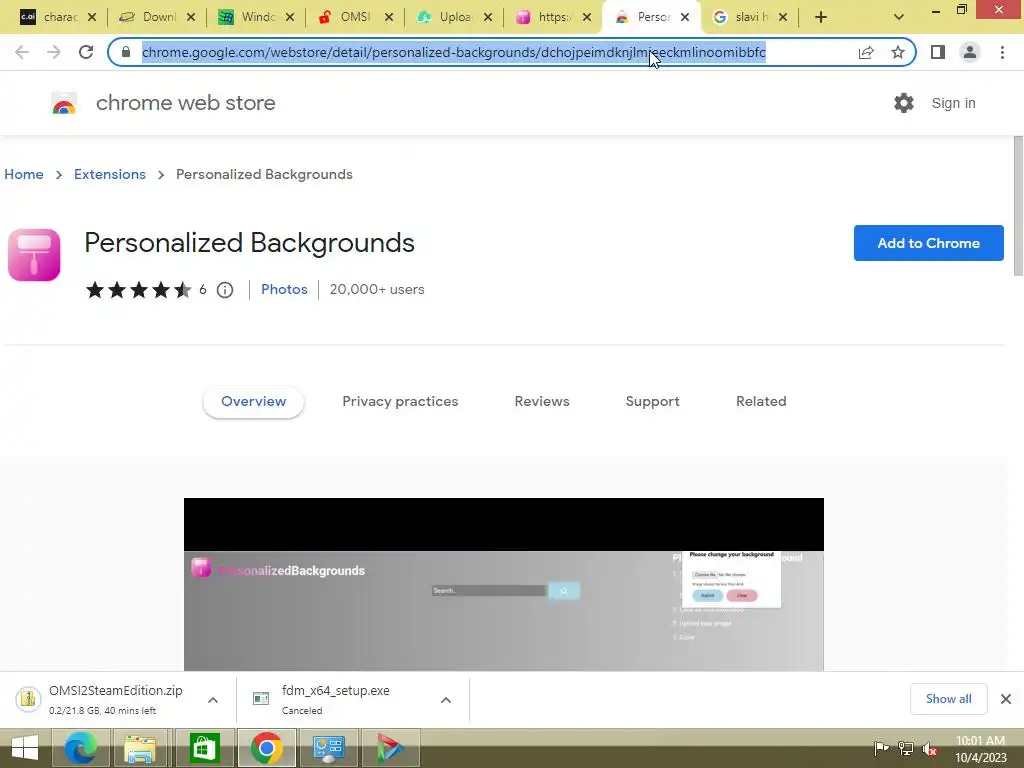Click the padlock site info icon

[126, 52]
